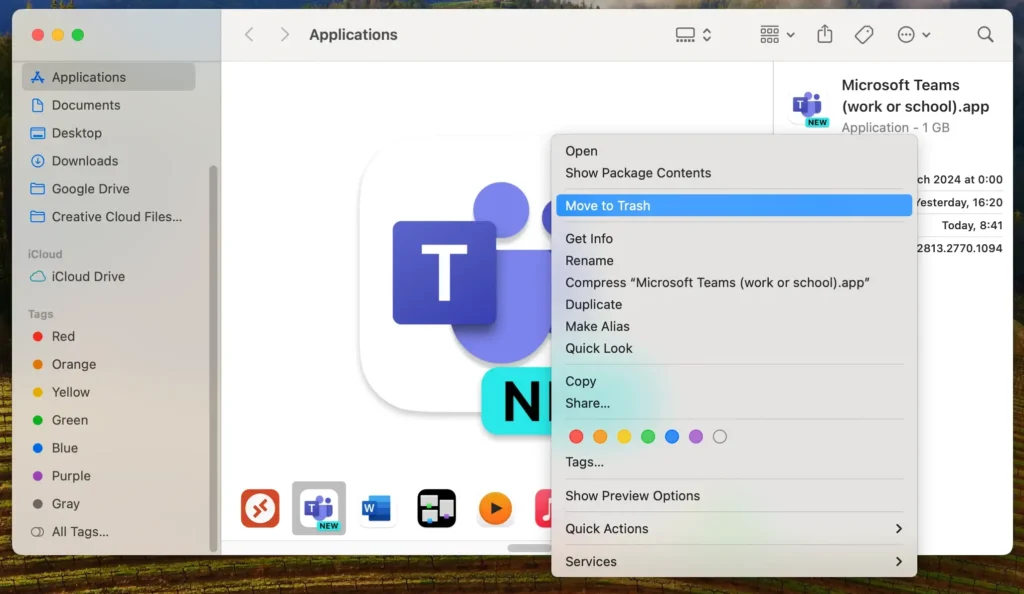
Task: Click the sidebar vertical scrollbar
Action: point(212,358)
